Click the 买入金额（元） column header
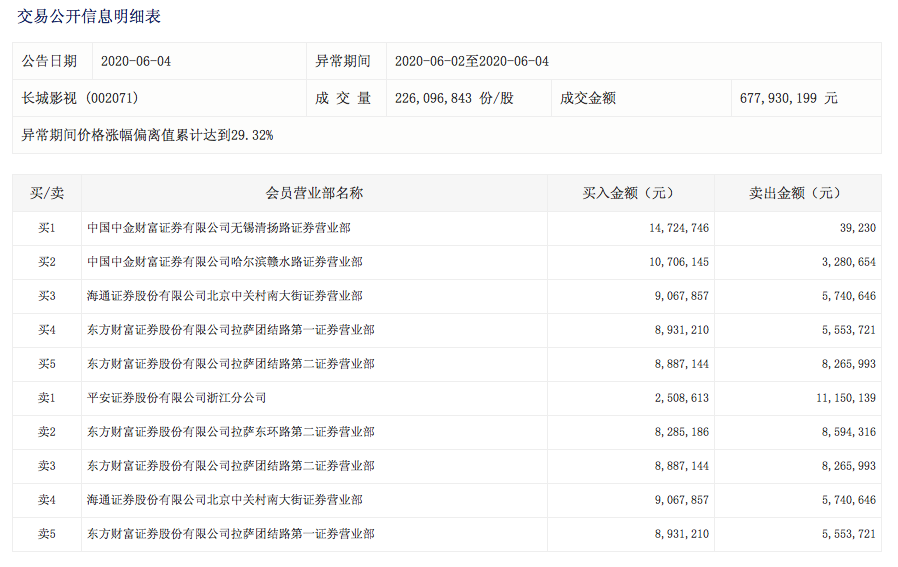The height and width of the screenshot is (567, 898). coord(630,193)
